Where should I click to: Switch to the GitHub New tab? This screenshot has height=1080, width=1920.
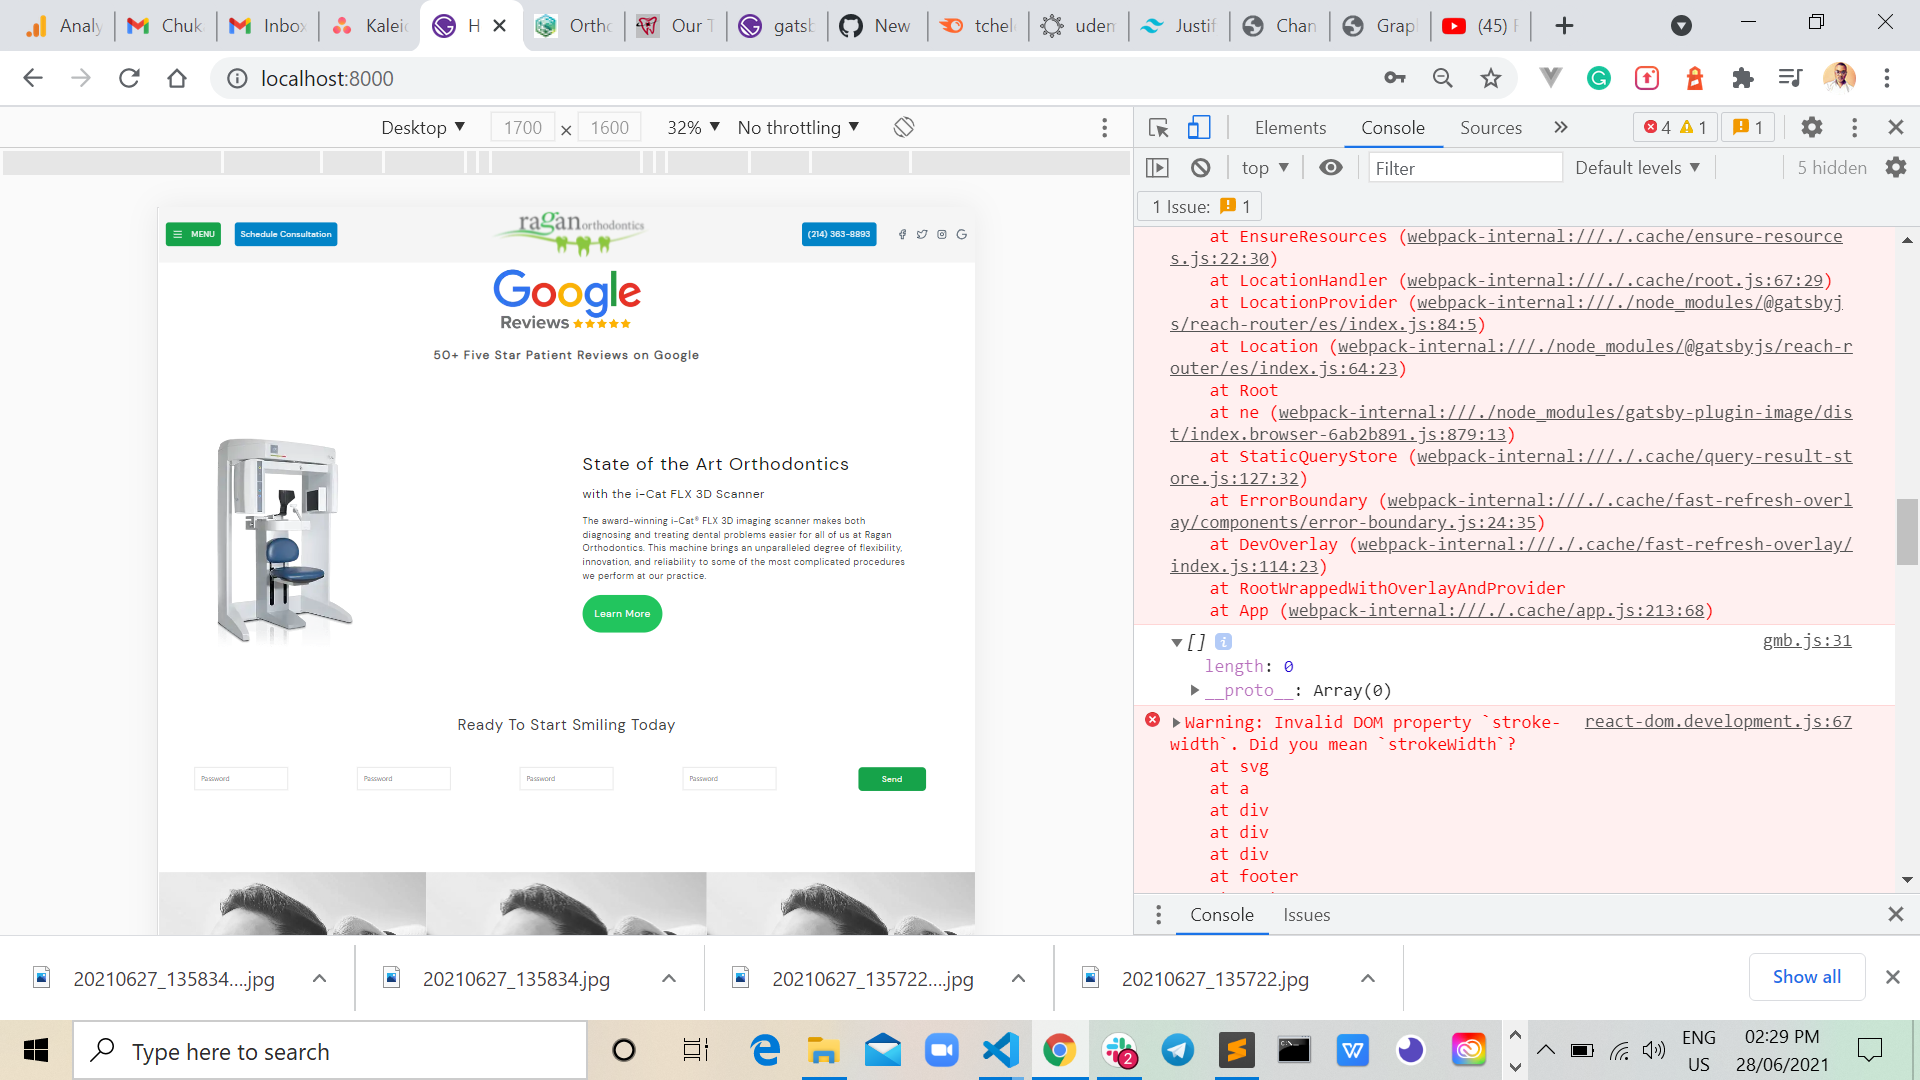[x=876, y=26]
